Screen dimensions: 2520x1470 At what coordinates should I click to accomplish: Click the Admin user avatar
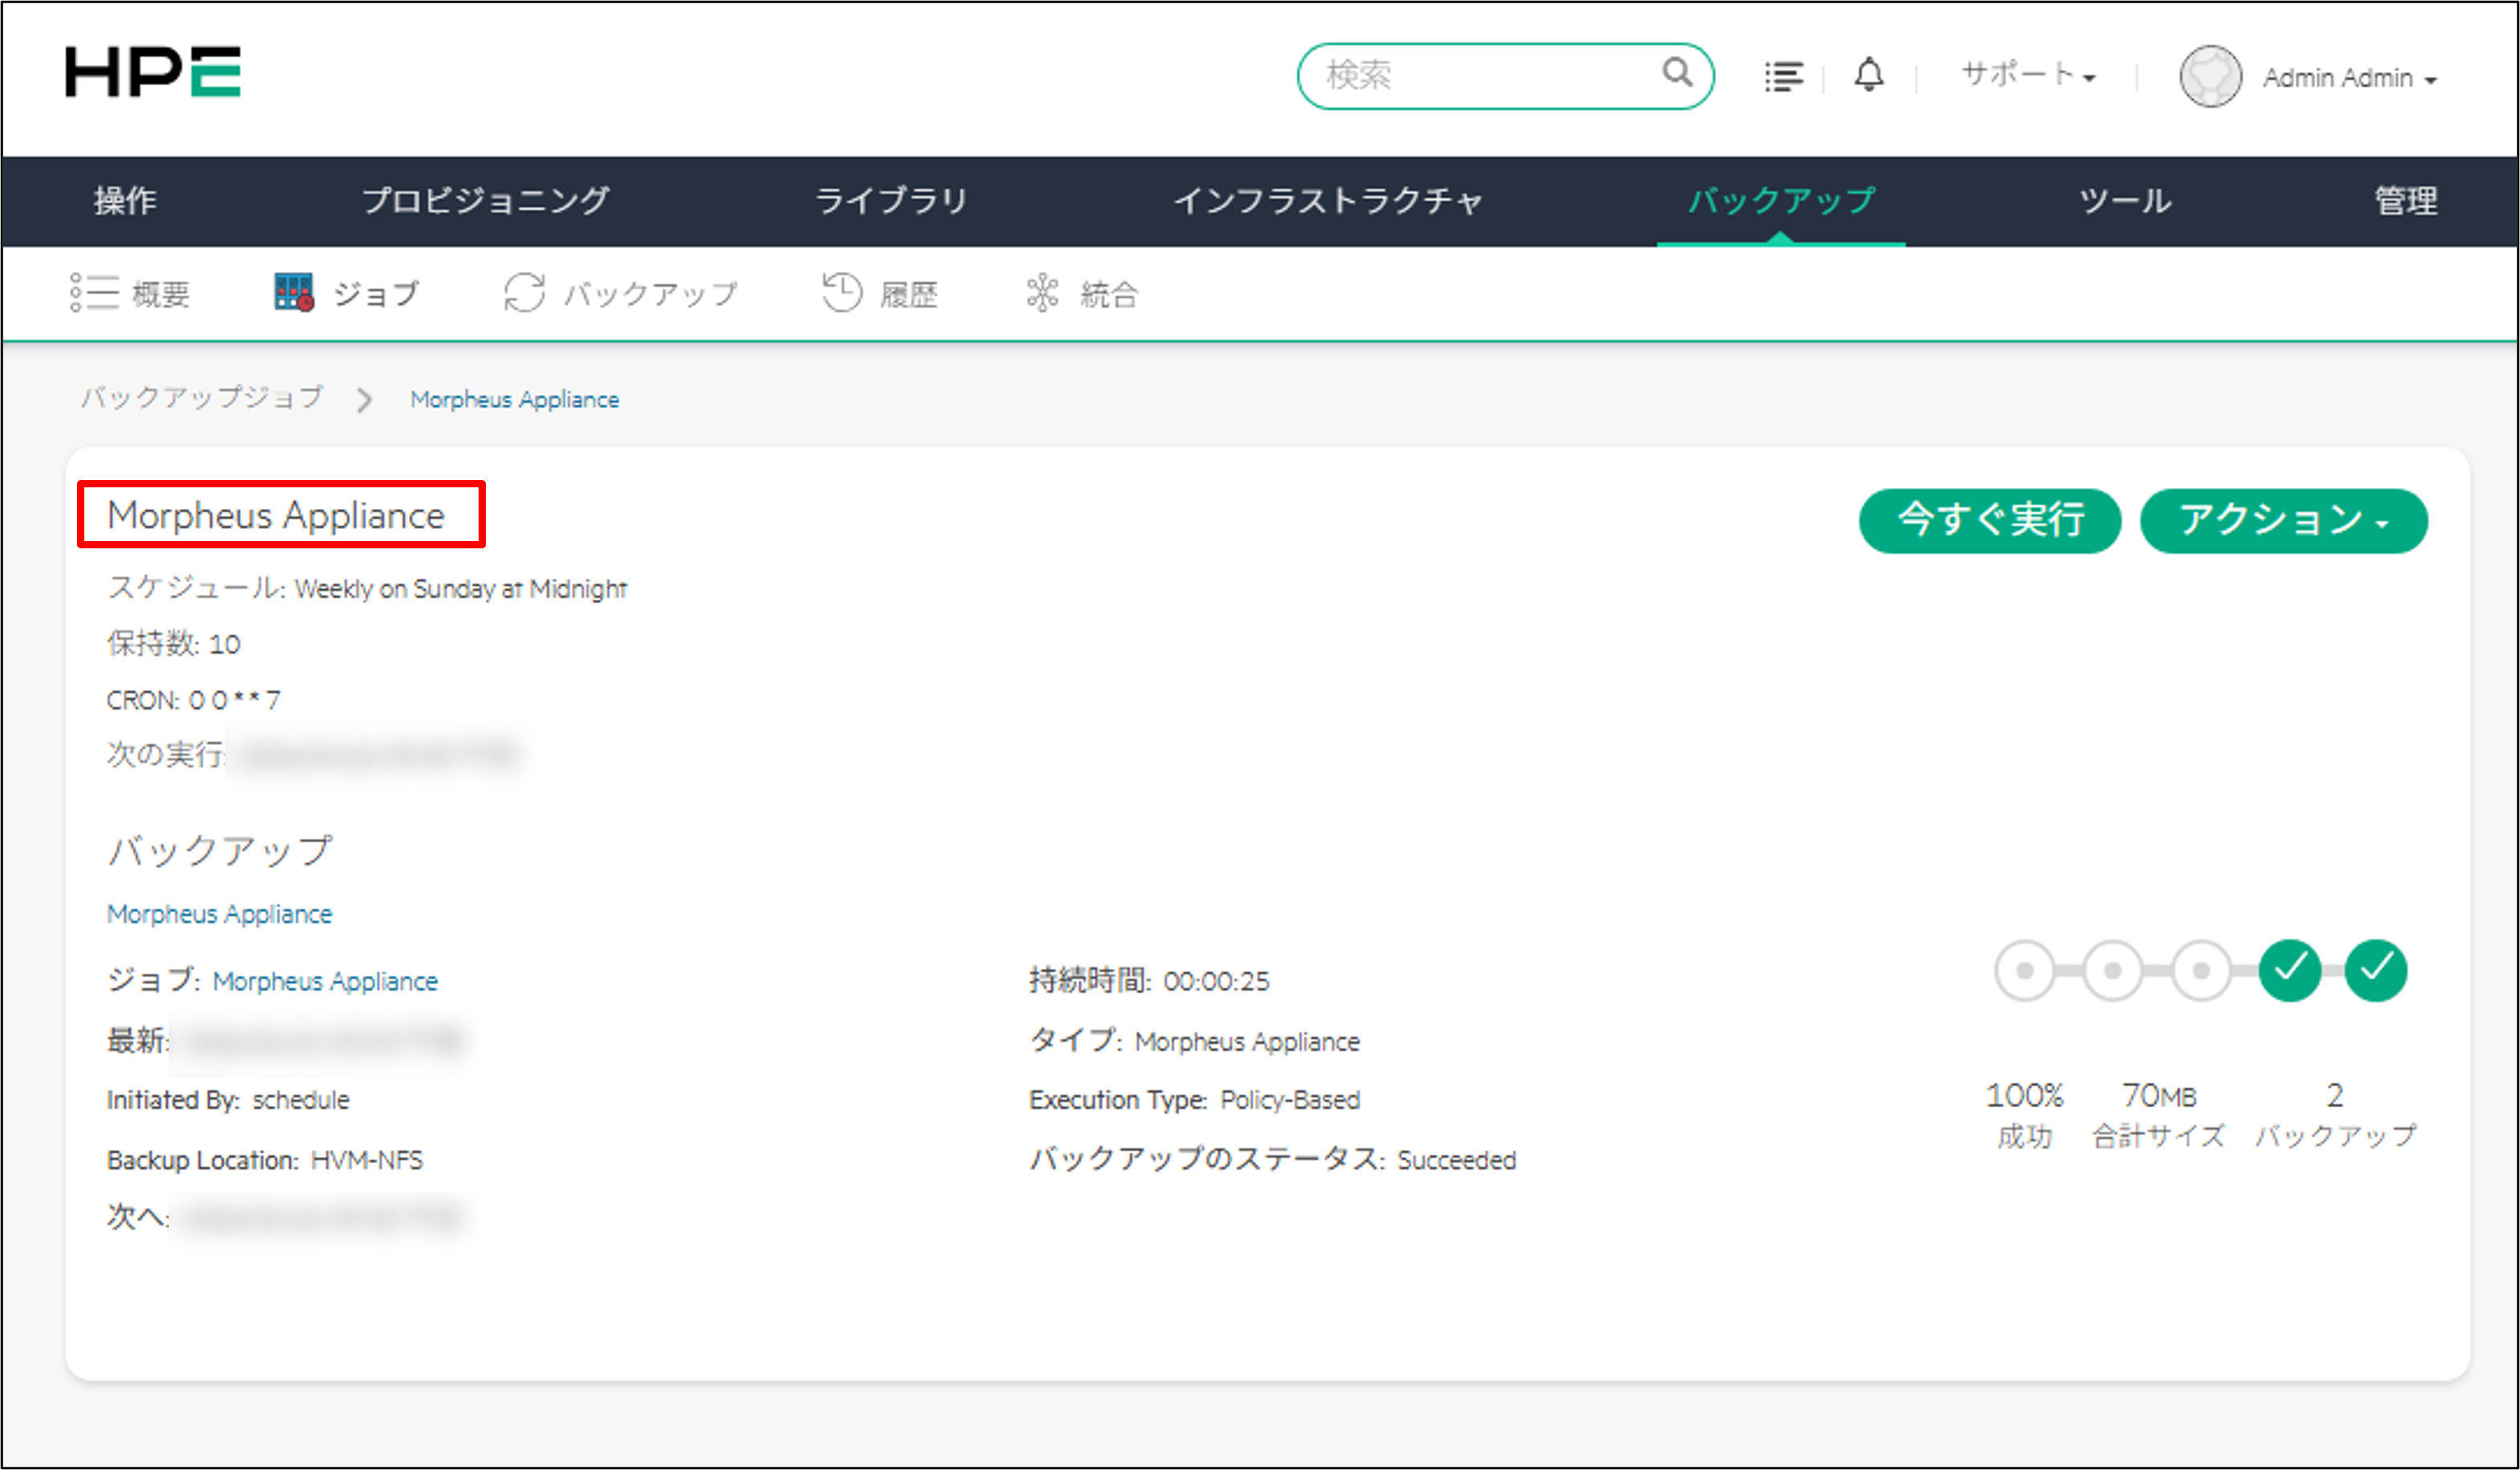point(2210,76)
